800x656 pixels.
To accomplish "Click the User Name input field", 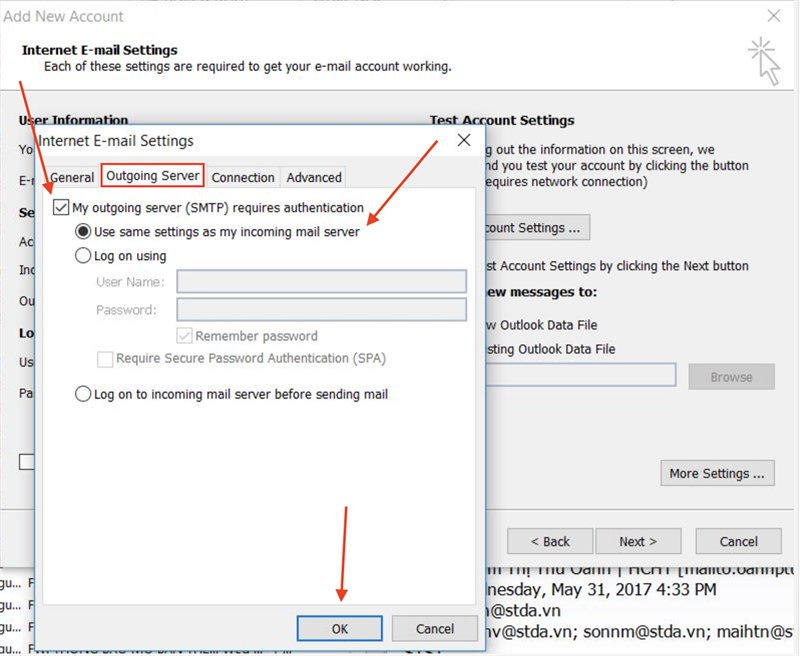I will tap(321, 281).
